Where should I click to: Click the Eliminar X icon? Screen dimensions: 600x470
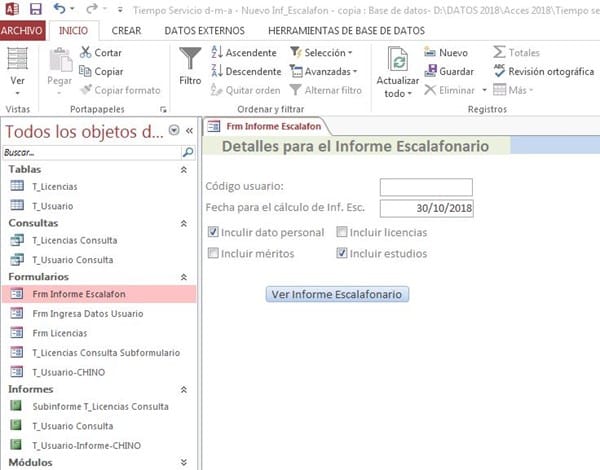click(x=430, y=90)
